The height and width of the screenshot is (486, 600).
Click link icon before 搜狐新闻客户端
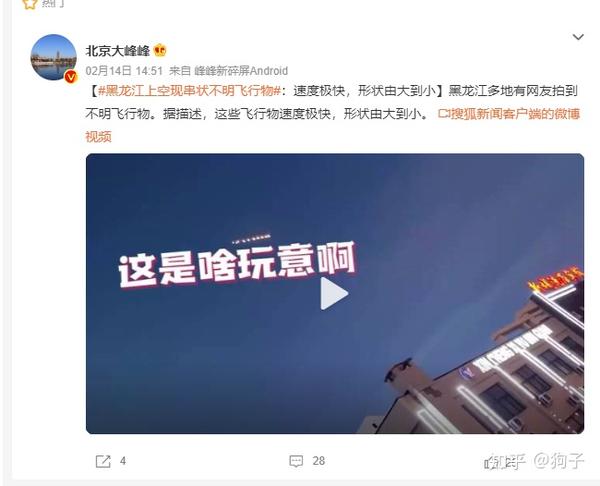click(443, 114)
